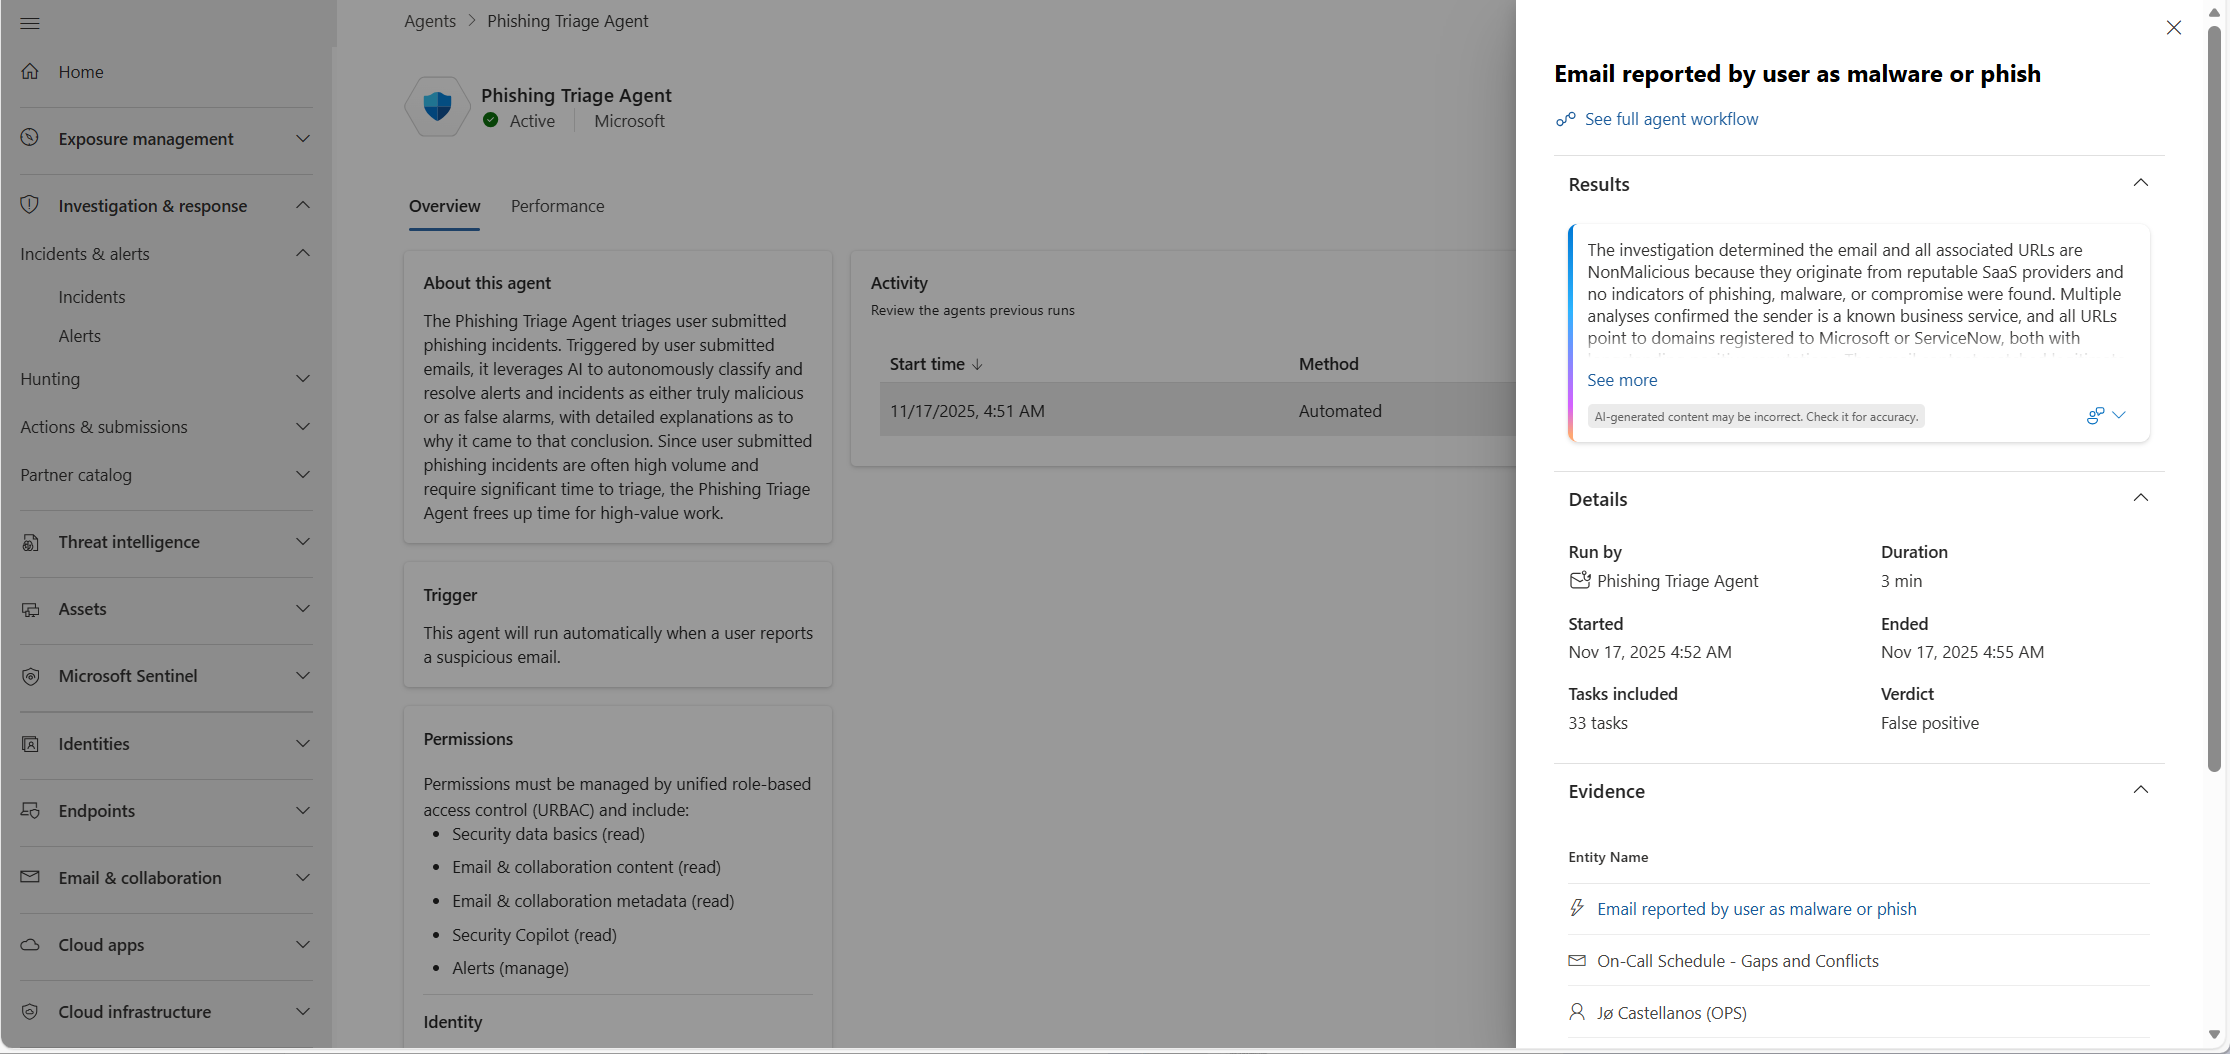Open On-Call Schedule - Gaps and Conflicts evidence
The width and height of the screenshot is (2230, 1054).
coord(1738,961)
